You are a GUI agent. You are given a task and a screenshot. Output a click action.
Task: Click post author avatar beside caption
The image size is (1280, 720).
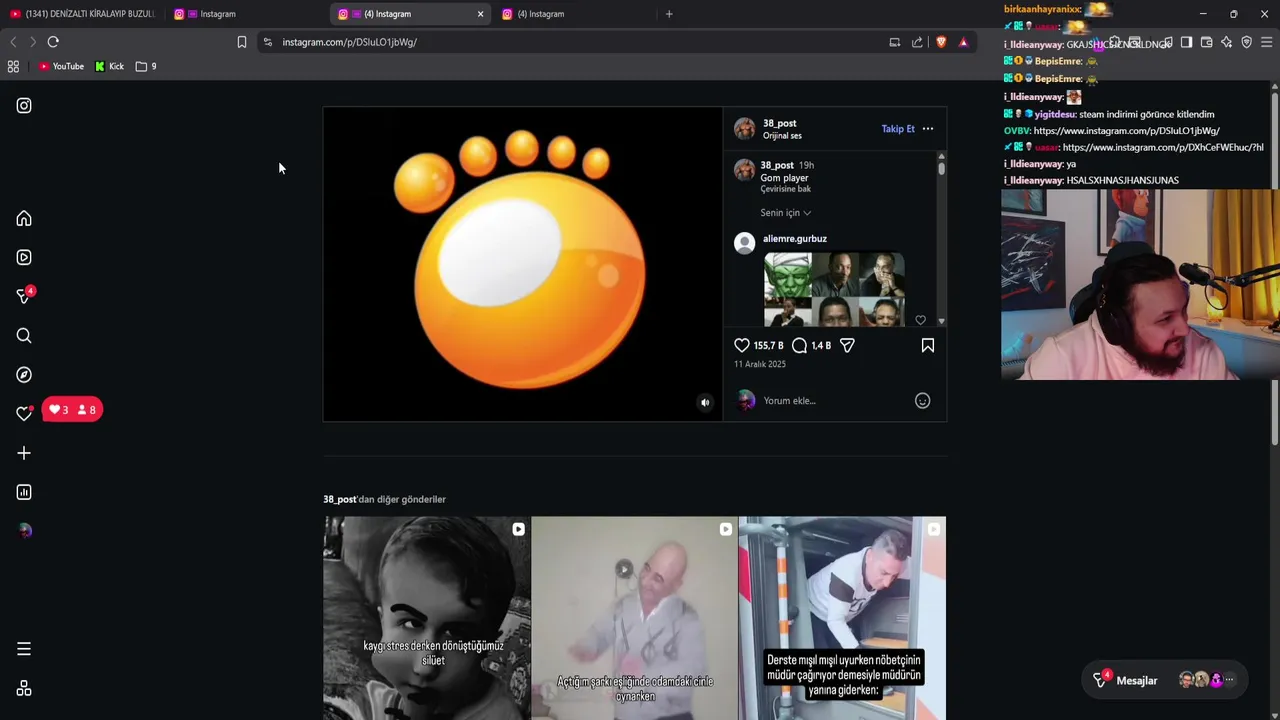click(745, 170)
